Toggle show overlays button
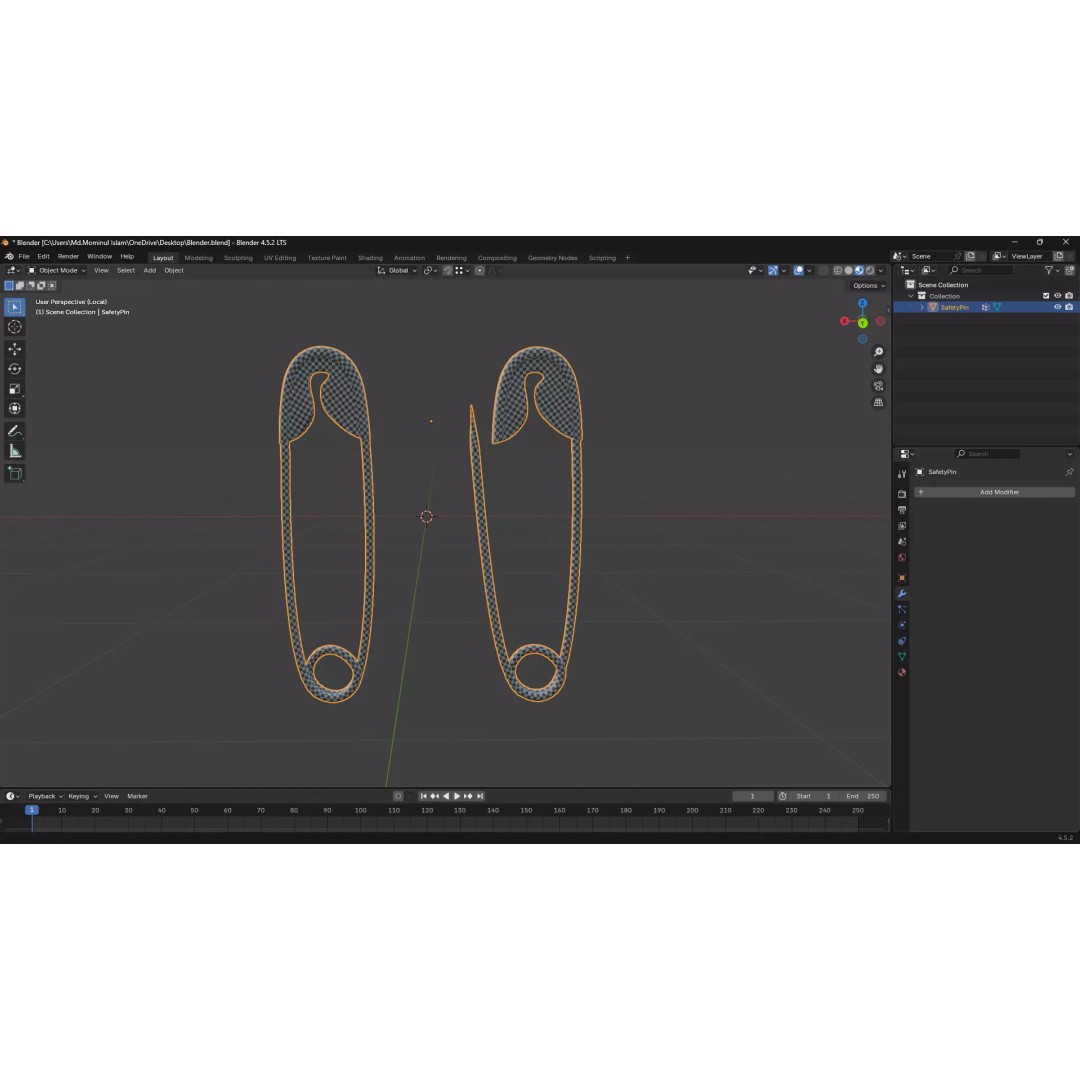This screenshot has width=1080, height=1080. tap(798, 271)
